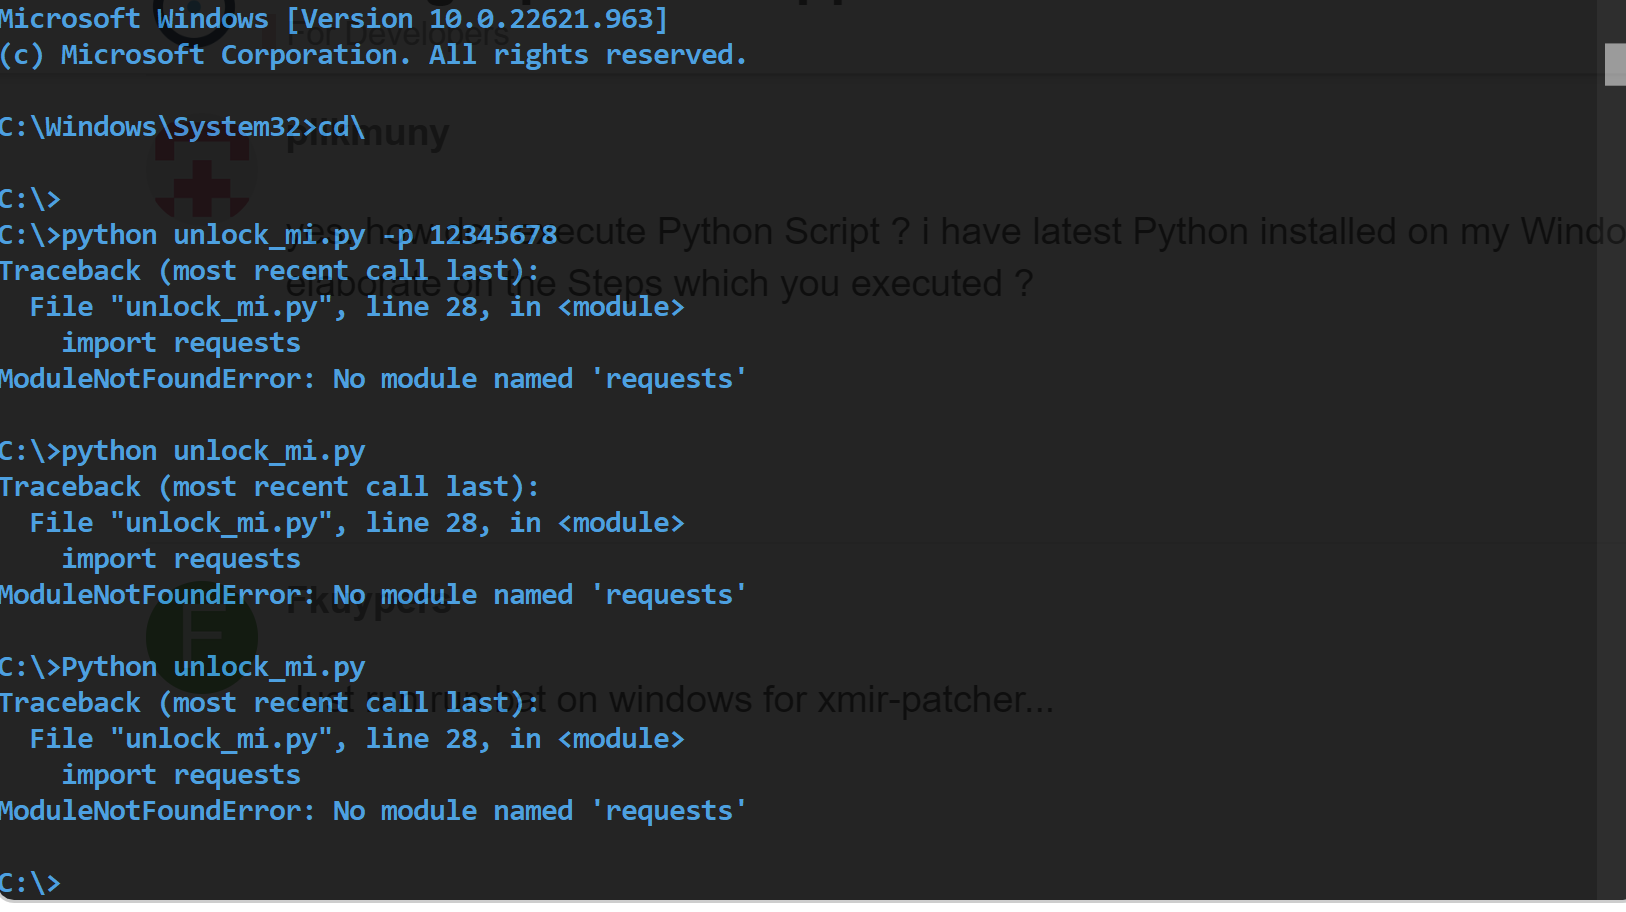Click the last 'import requests' line

tap(181, 775)
